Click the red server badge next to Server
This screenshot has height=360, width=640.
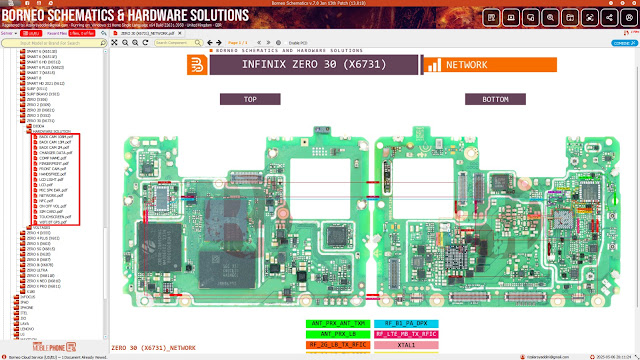coord(31,33)
